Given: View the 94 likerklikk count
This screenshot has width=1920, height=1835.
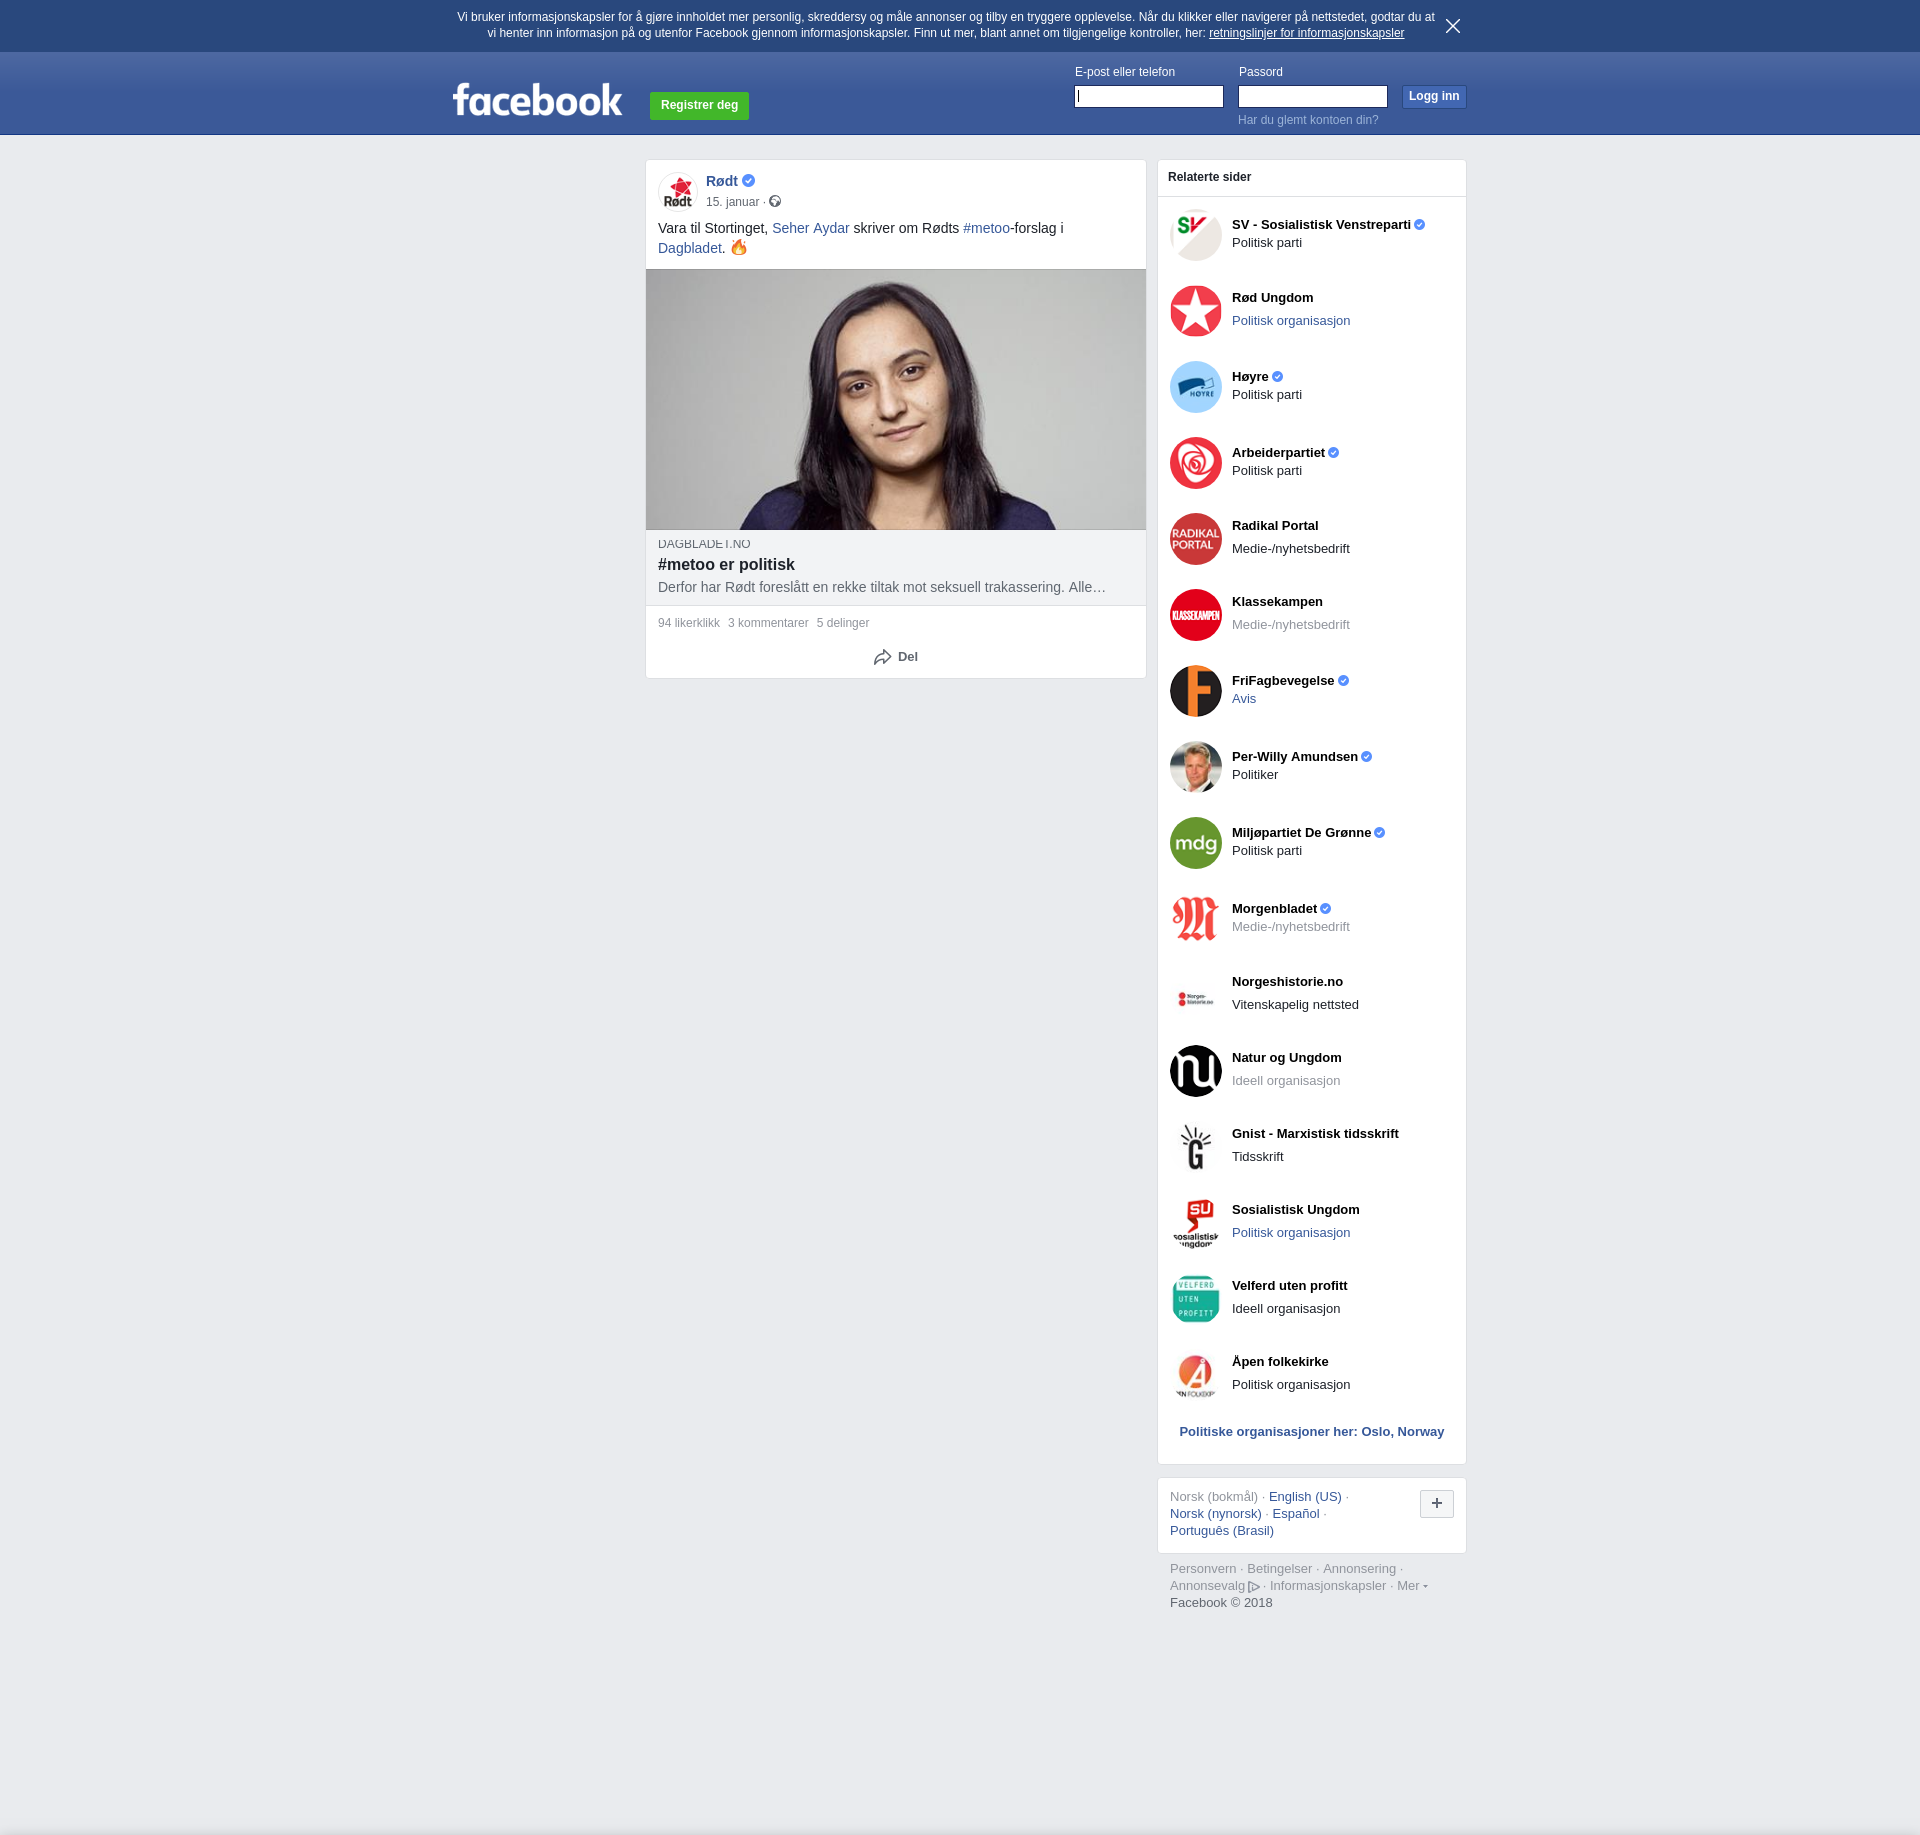Looking at the screenshot, I should [689, 623].
